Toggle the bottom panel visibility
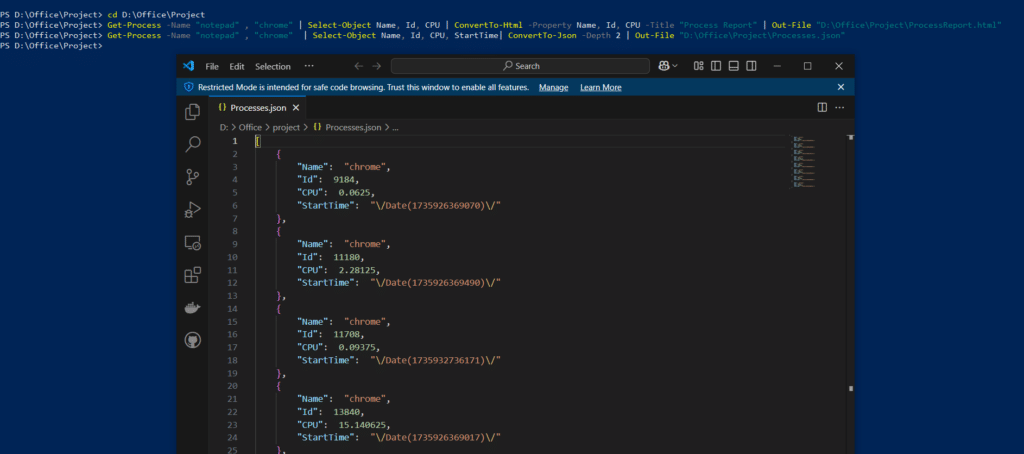Viewport: 1024px width, 454px height. pyautogui.click(x=733, y=66)
